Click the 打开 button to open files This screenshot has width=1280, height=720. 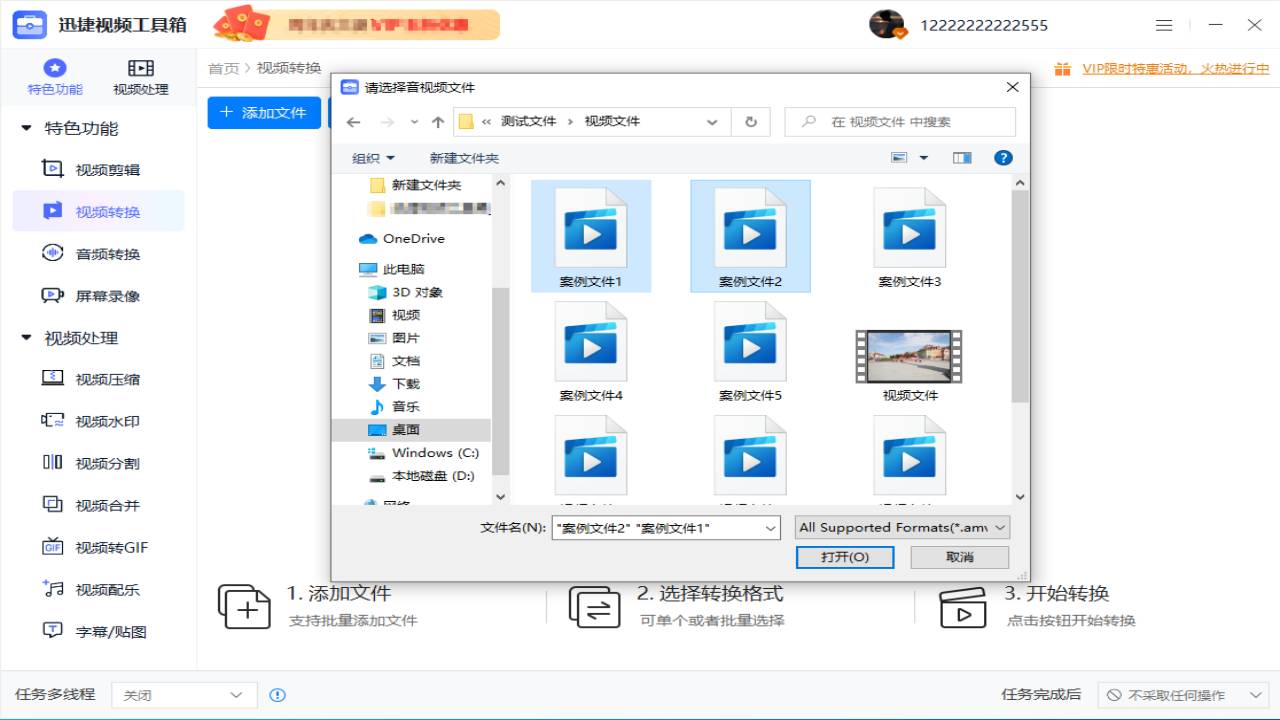click(844, 557)
